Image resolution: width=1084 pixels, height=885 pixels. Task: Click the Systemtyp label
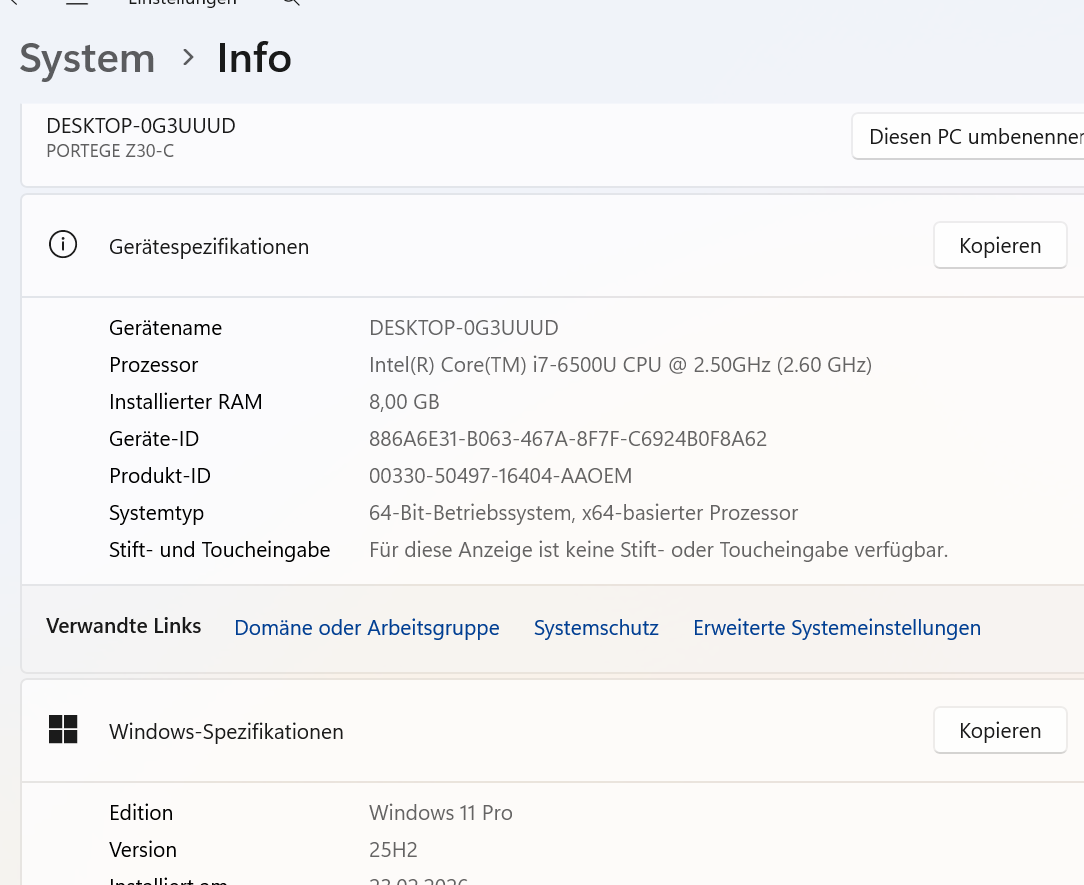(x=156, y=514)
